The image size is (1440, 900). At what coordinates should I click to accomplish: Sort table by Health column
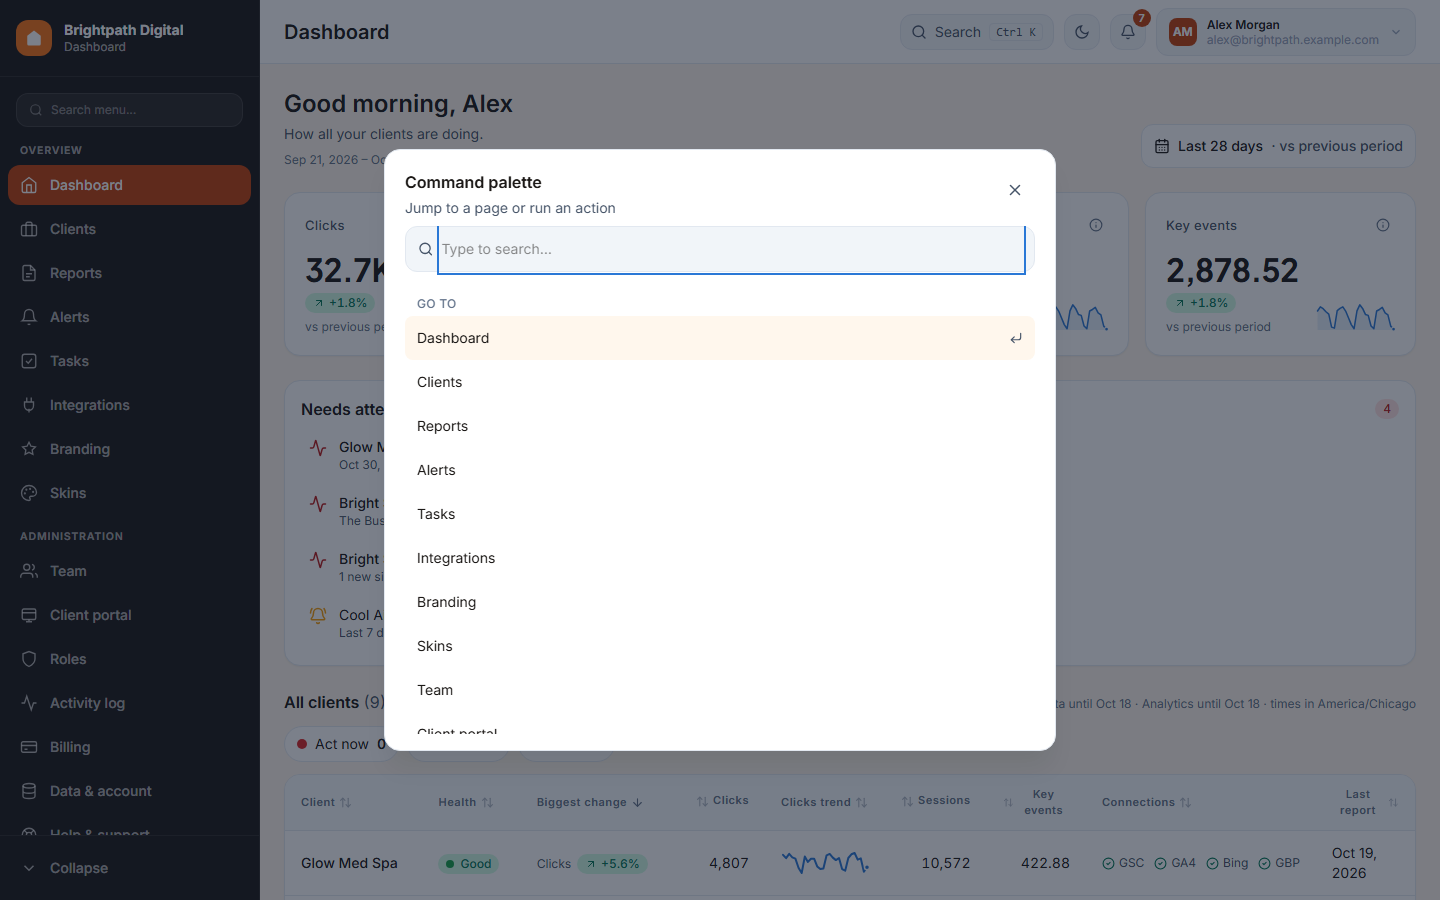click(x=466, y=802)
